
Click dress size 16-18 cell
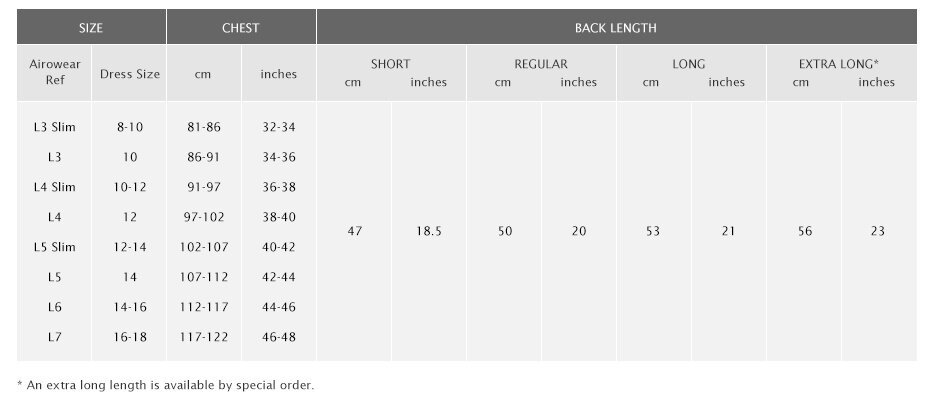click(130, 337)
